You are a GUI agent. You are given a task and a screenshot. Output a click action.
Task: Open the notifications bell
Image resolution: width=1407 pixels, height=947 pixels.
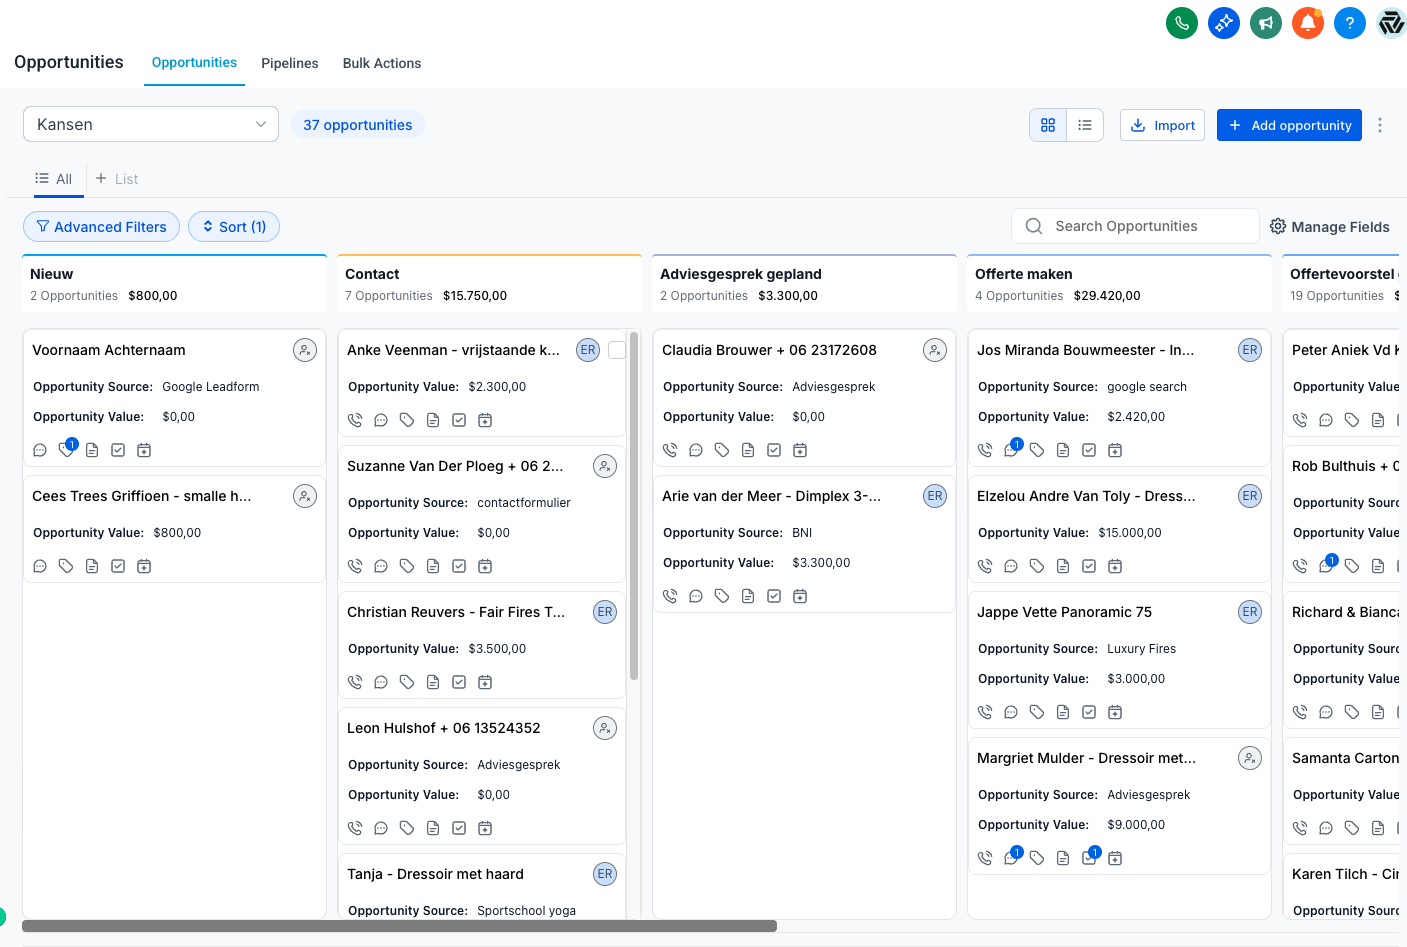point(1308,22)
